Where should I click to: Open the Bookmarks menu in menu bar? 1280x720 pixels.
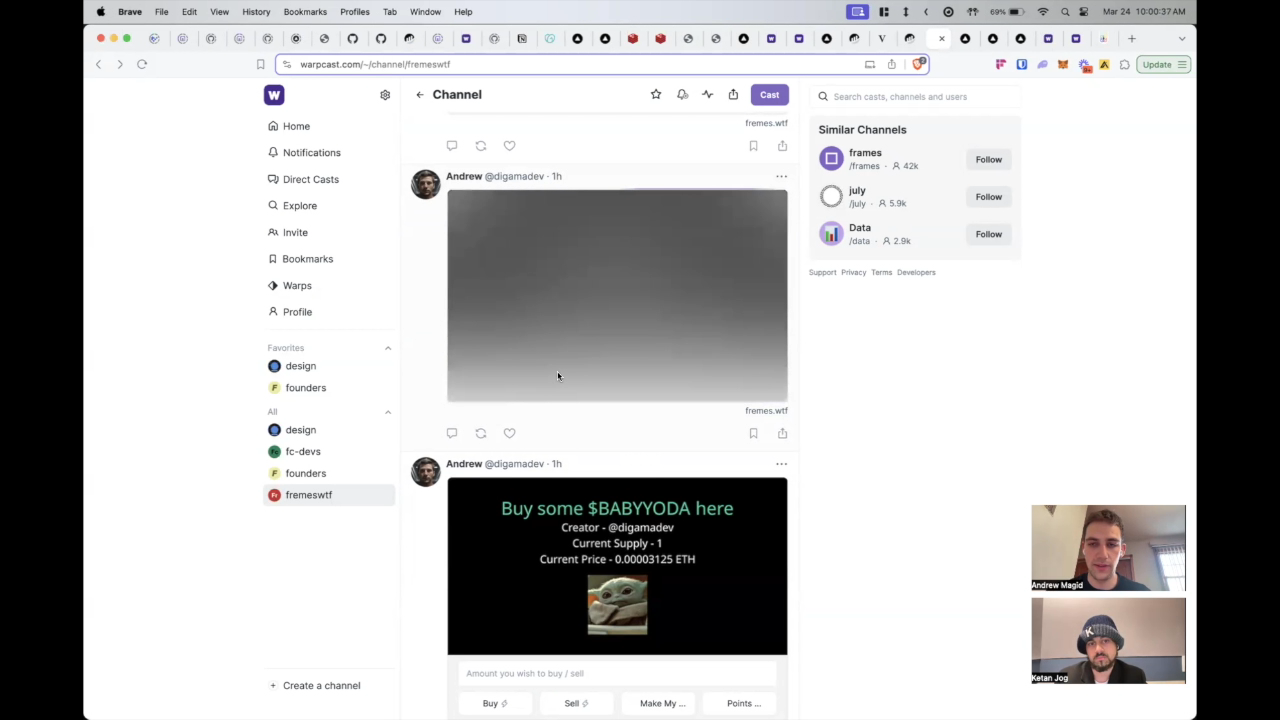(305, 12)
